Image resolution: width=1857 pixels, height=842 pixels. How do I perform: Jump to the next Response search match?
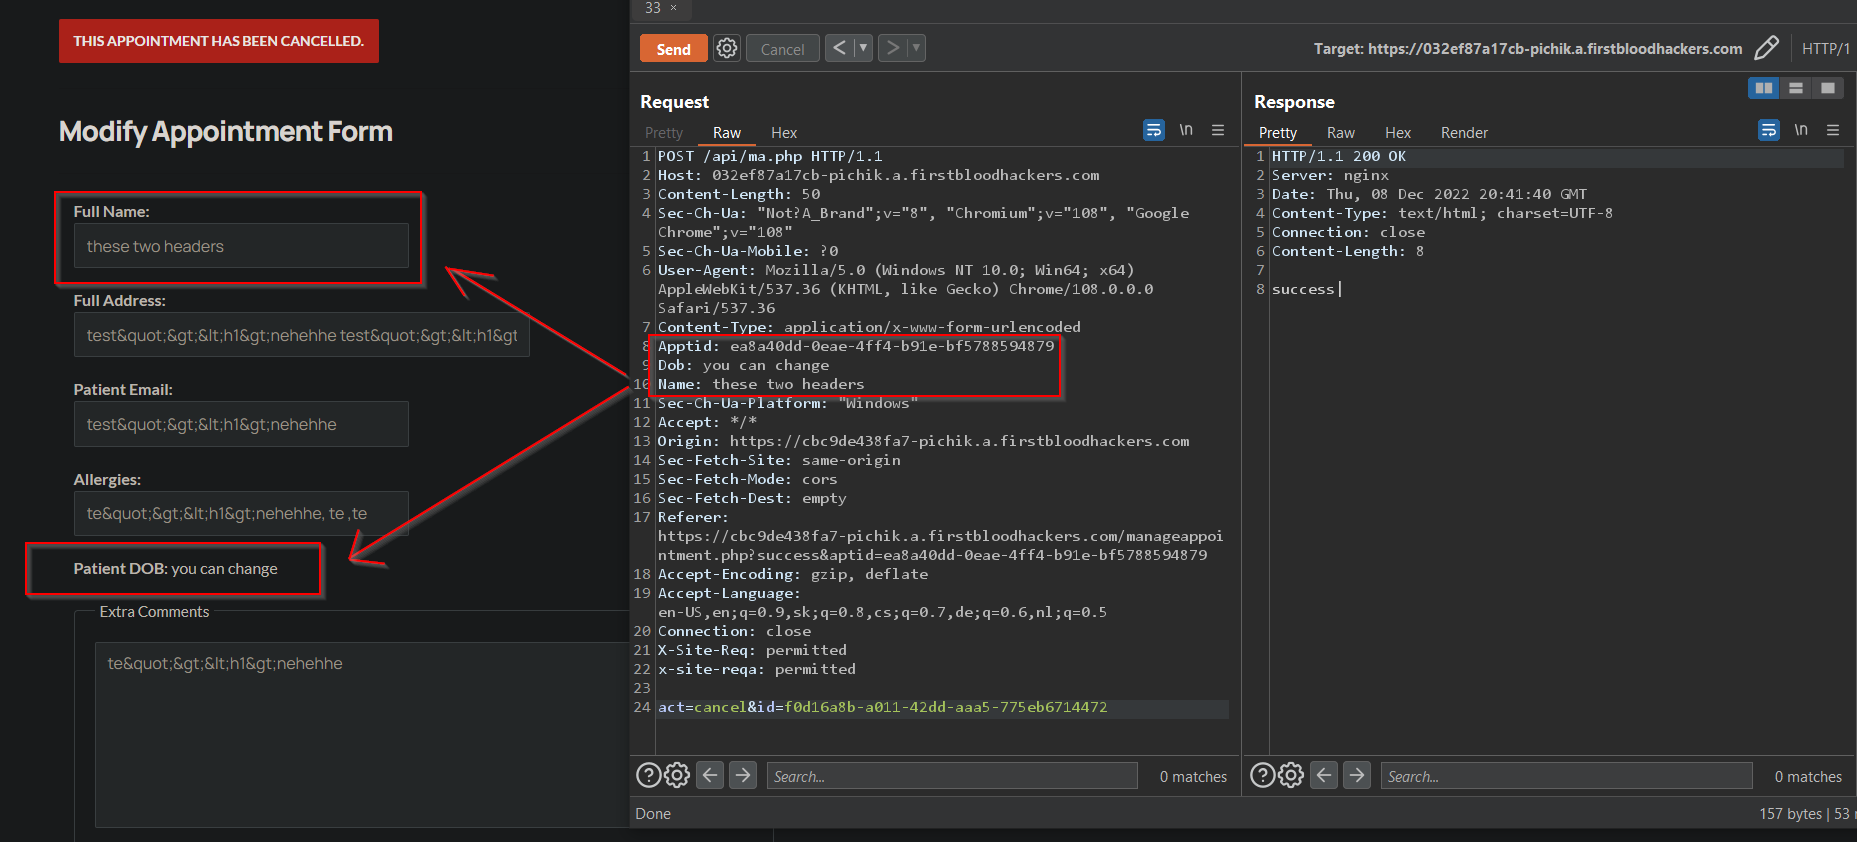click(x=1356, y=775)
